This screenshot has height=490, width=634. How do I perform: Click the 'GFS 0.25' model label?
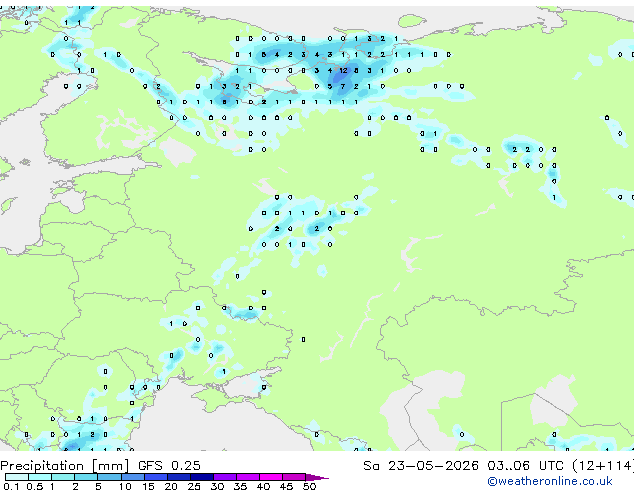(169, 465)
